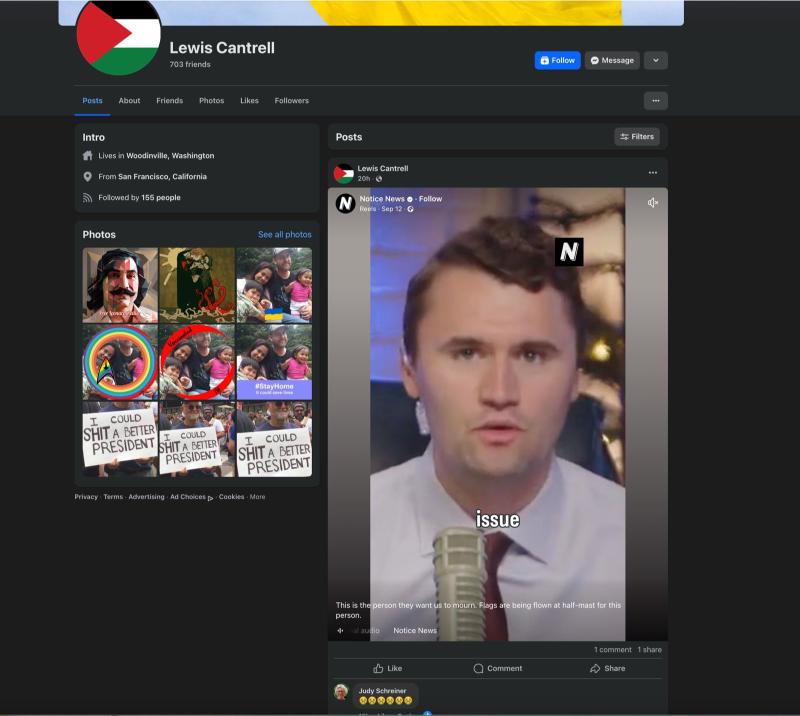Open the Comment action on the post
Viewport: 800px width, 716px height.
pos(498,668)
